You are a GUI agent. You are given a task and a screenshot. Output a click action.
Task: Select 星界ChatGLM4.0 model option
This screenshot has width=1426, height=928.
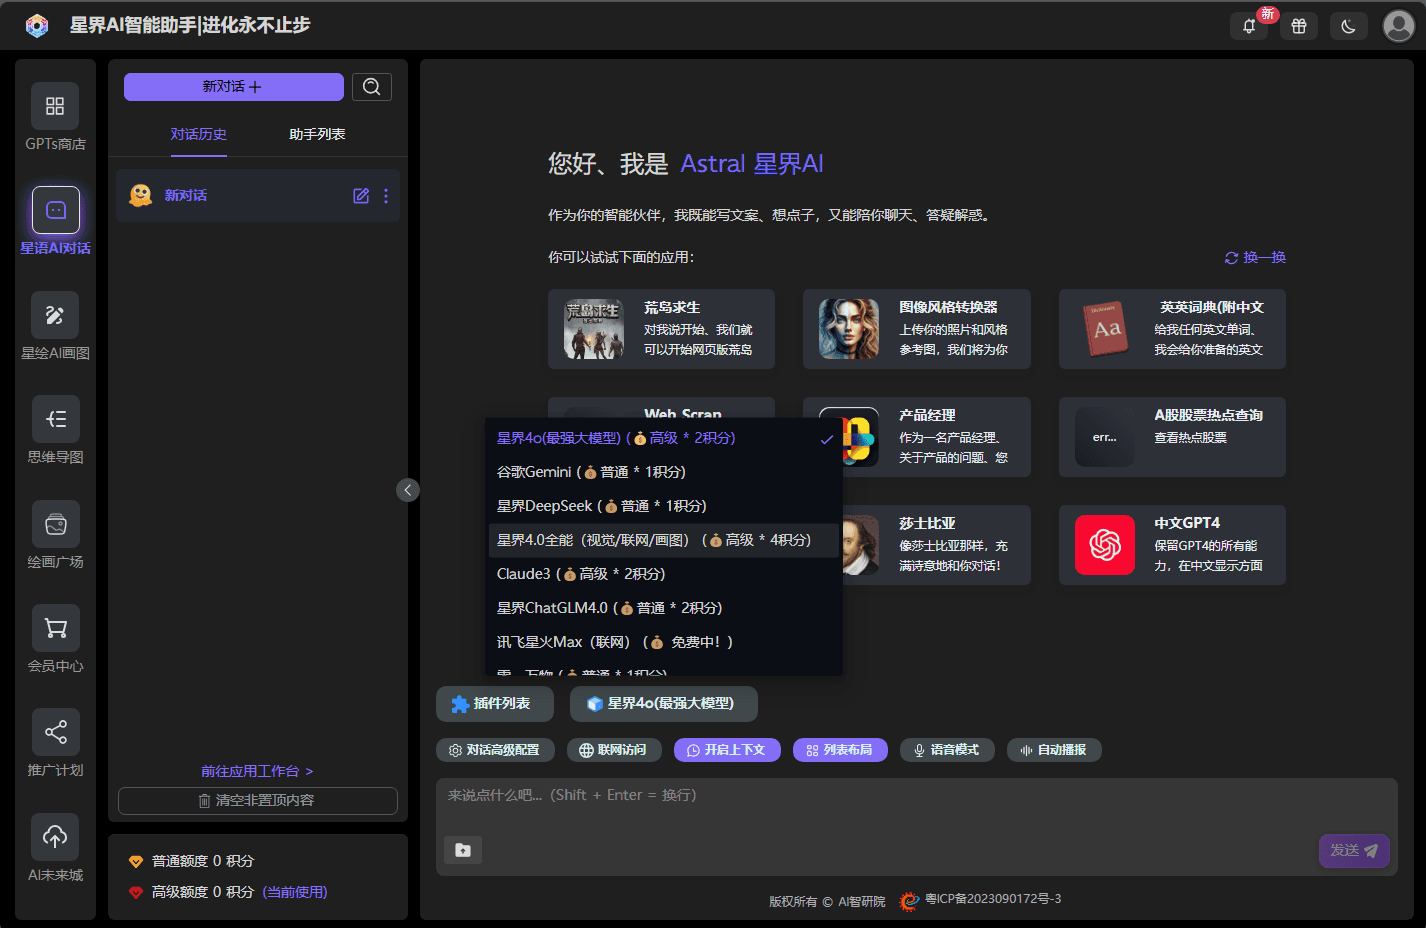tap(663, 608)
